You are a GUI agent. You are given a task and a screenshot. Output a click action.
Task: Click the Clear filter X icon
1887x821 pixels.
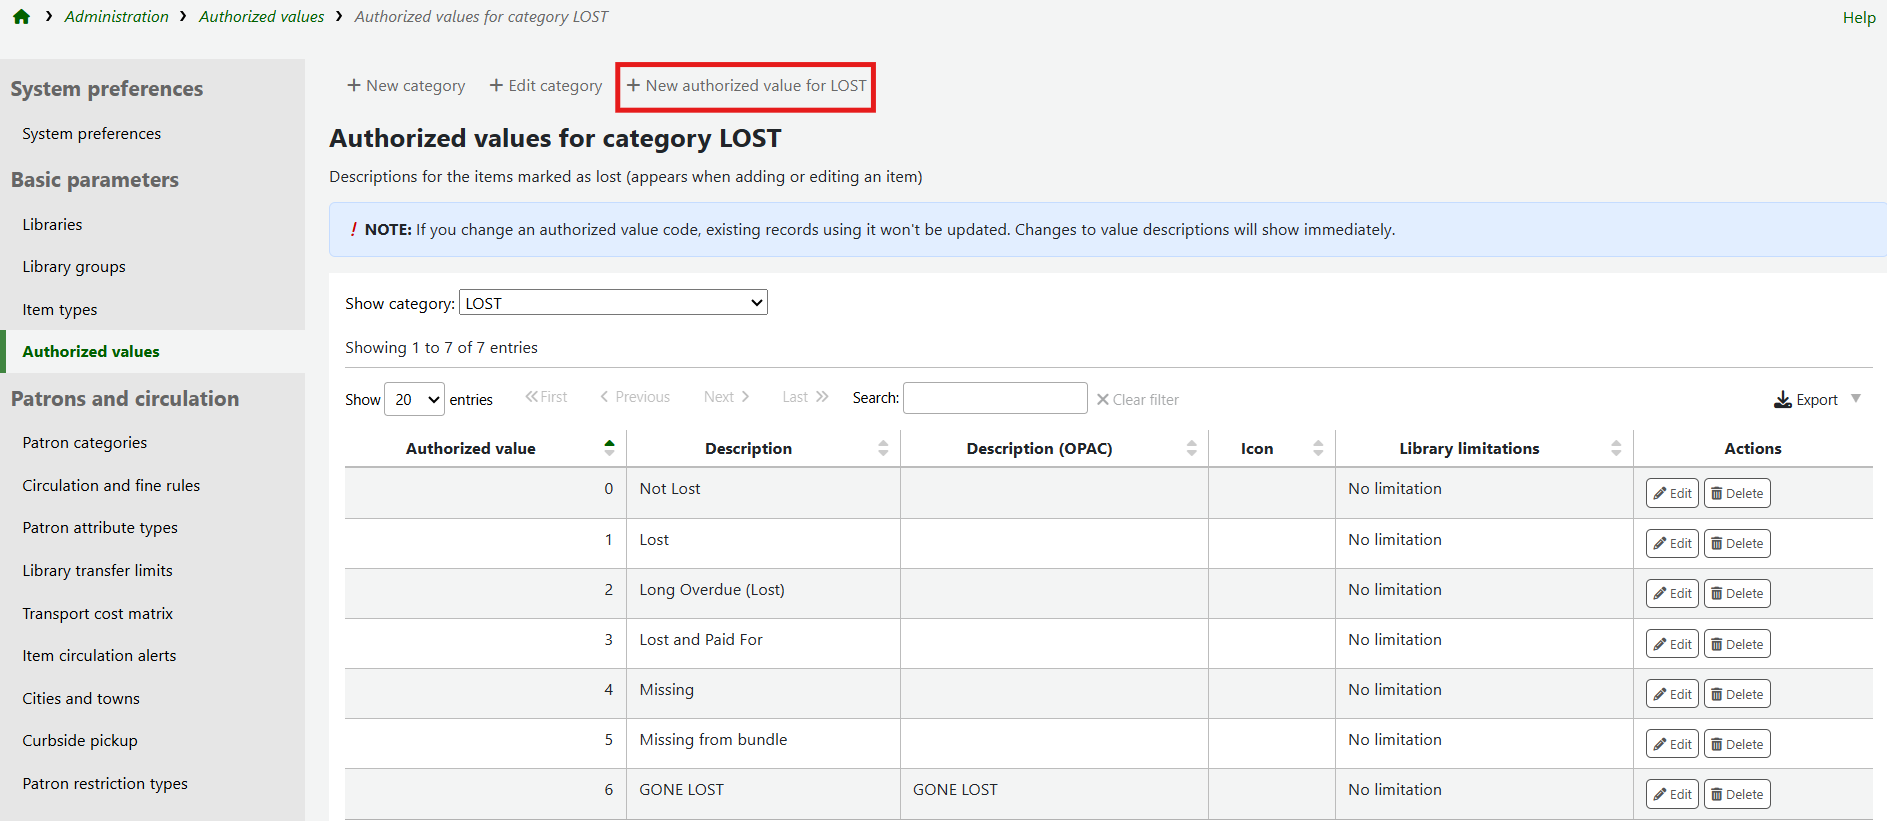(1103, 399)
